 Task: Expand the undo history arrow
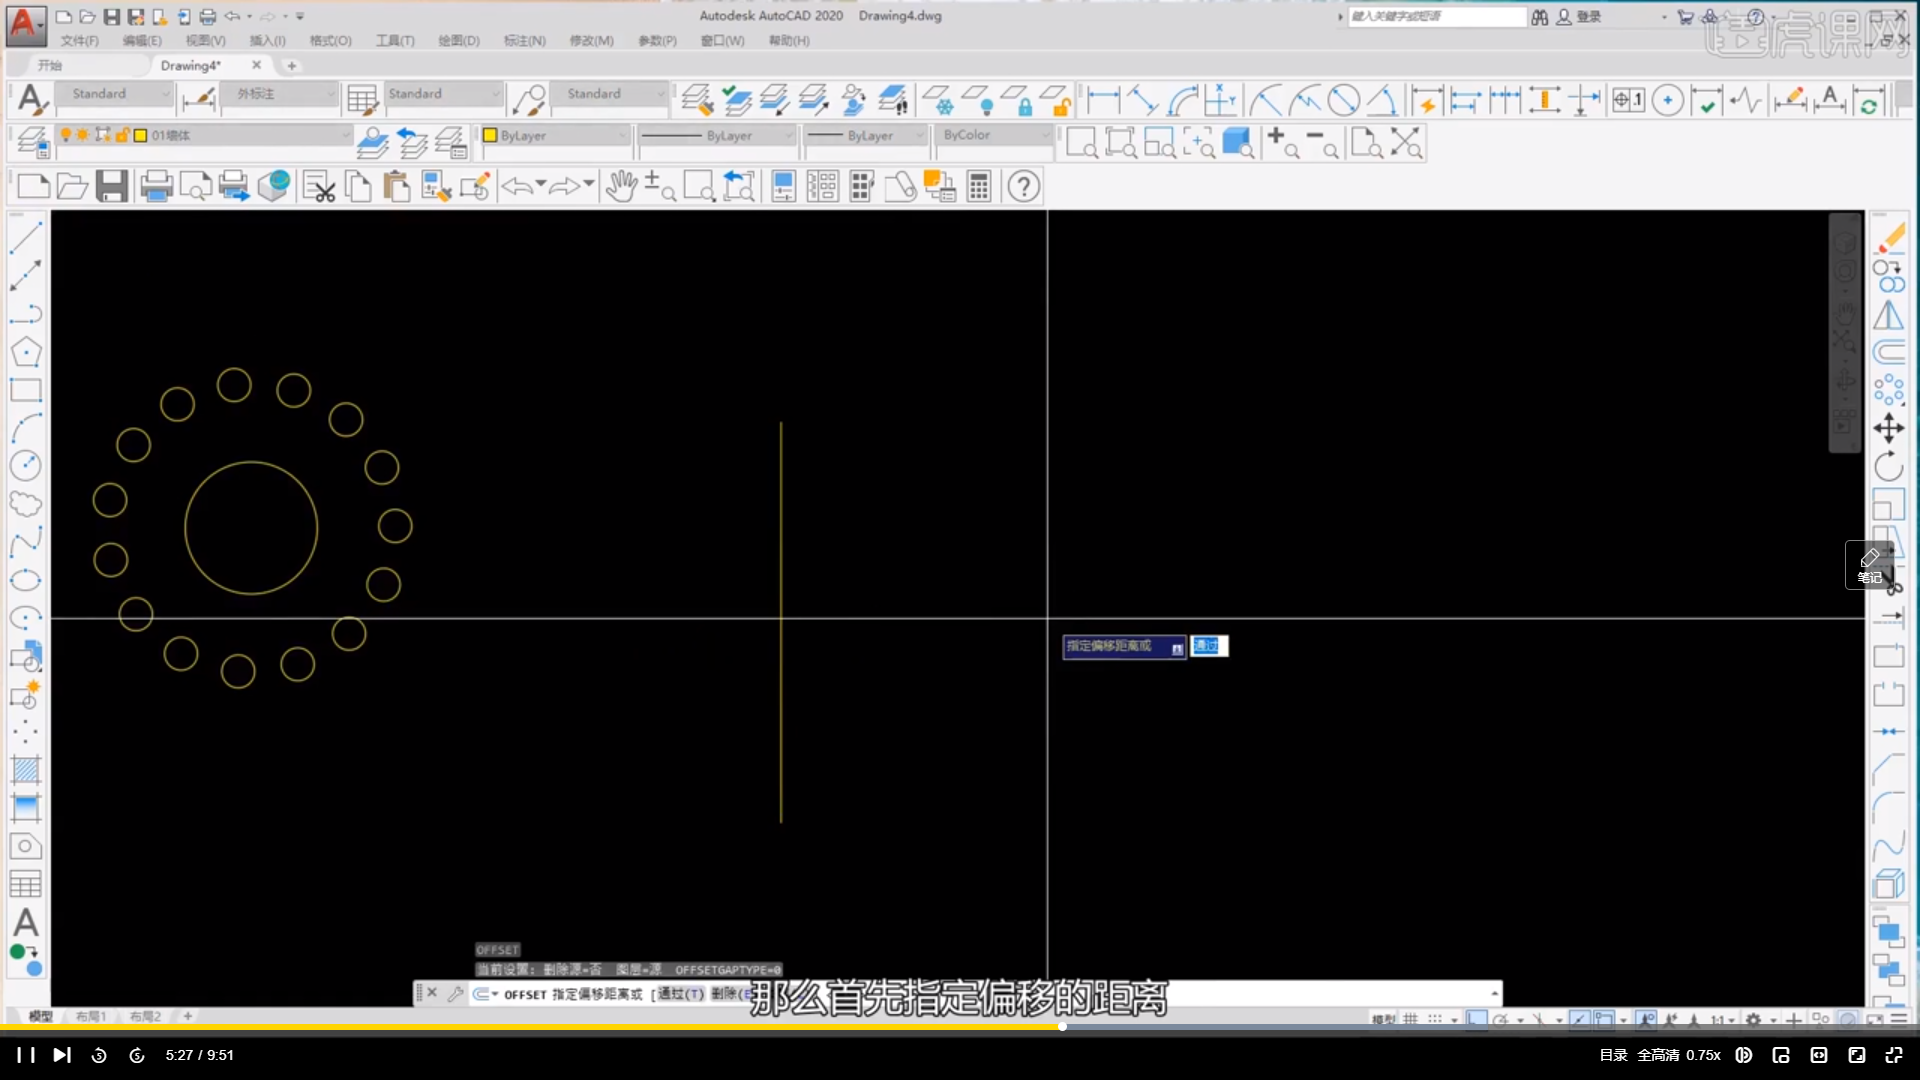coord(541,185)
